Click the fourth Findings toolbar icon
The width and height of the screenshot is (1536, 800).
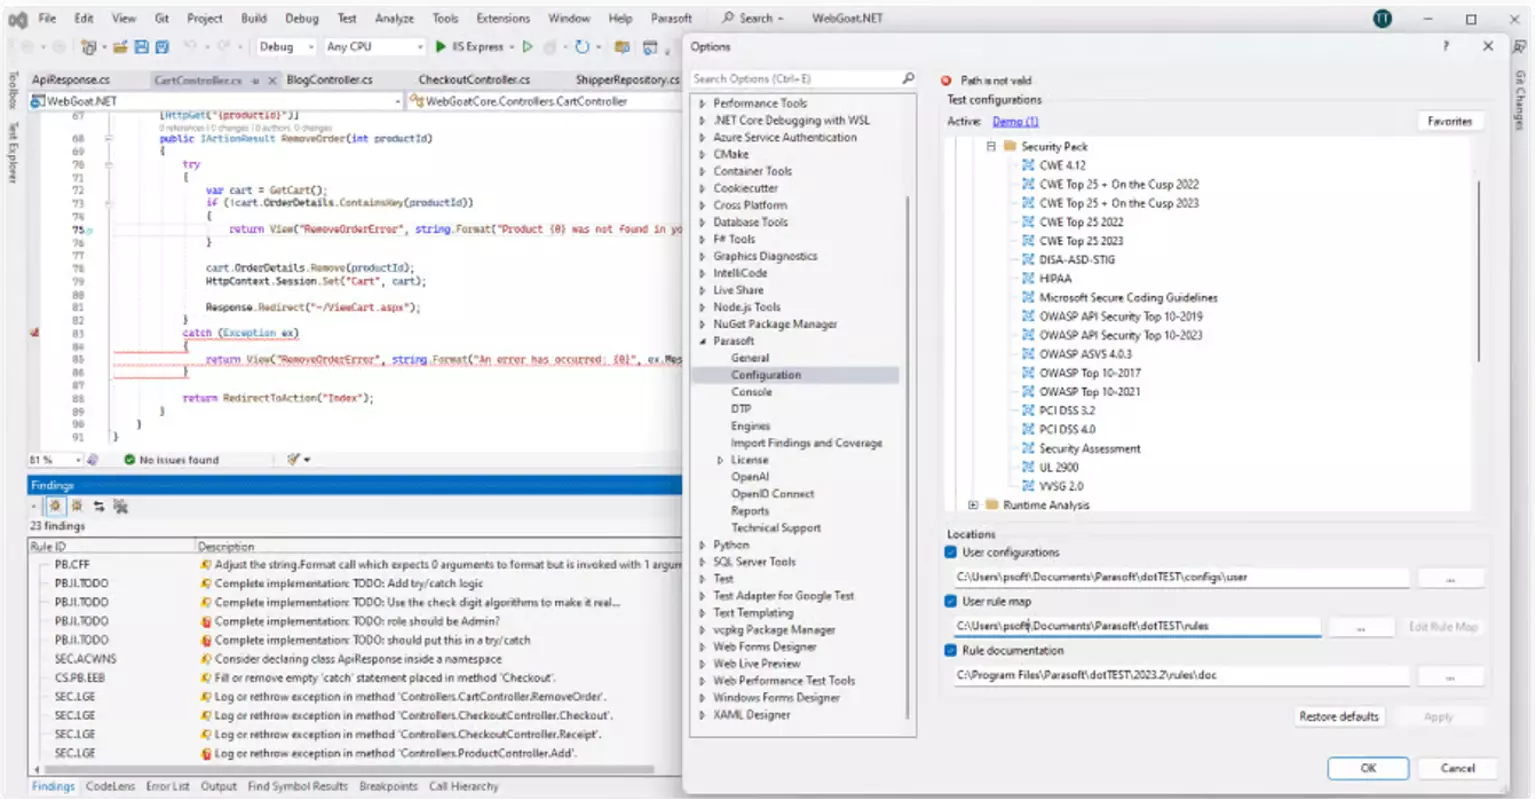tap(121, 506)
